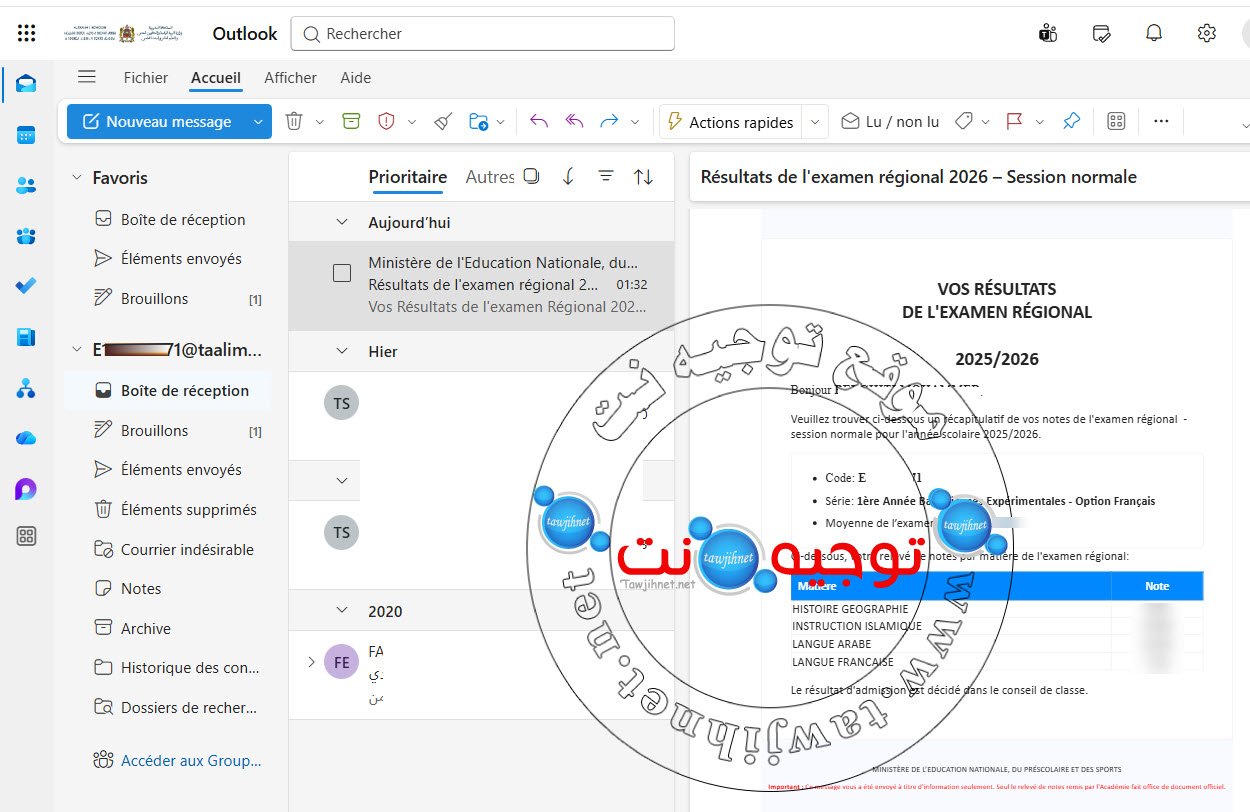This screenshot has width=1250, height=812.
Task: Open the OneDrive cloud icon in the sidebar
Action: (x=27, y=438)
